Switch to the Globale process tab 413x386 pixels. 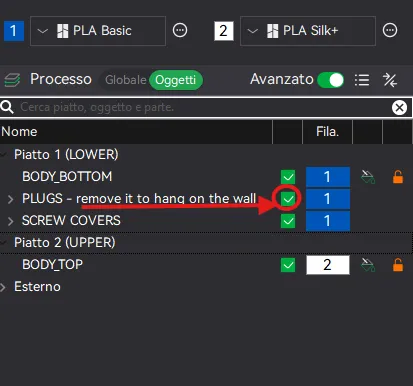click(x=125, y=80)
